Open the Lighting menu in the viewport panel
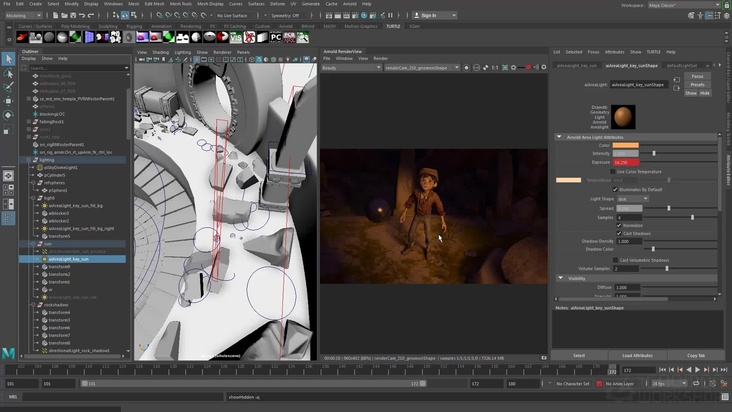The width and height of the screenshot is (732, 412). 183,52
